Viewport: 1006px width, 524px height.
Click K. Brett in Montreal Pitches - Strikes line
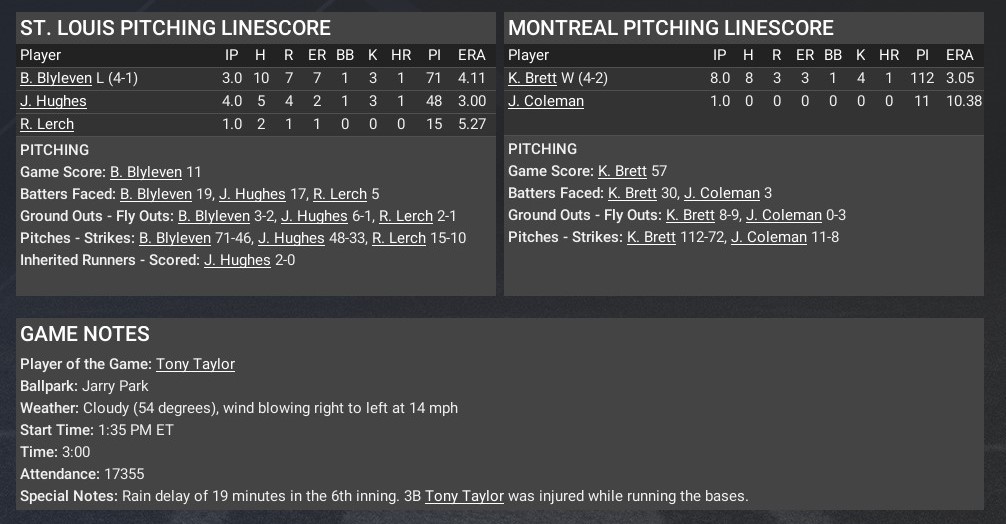651,237
